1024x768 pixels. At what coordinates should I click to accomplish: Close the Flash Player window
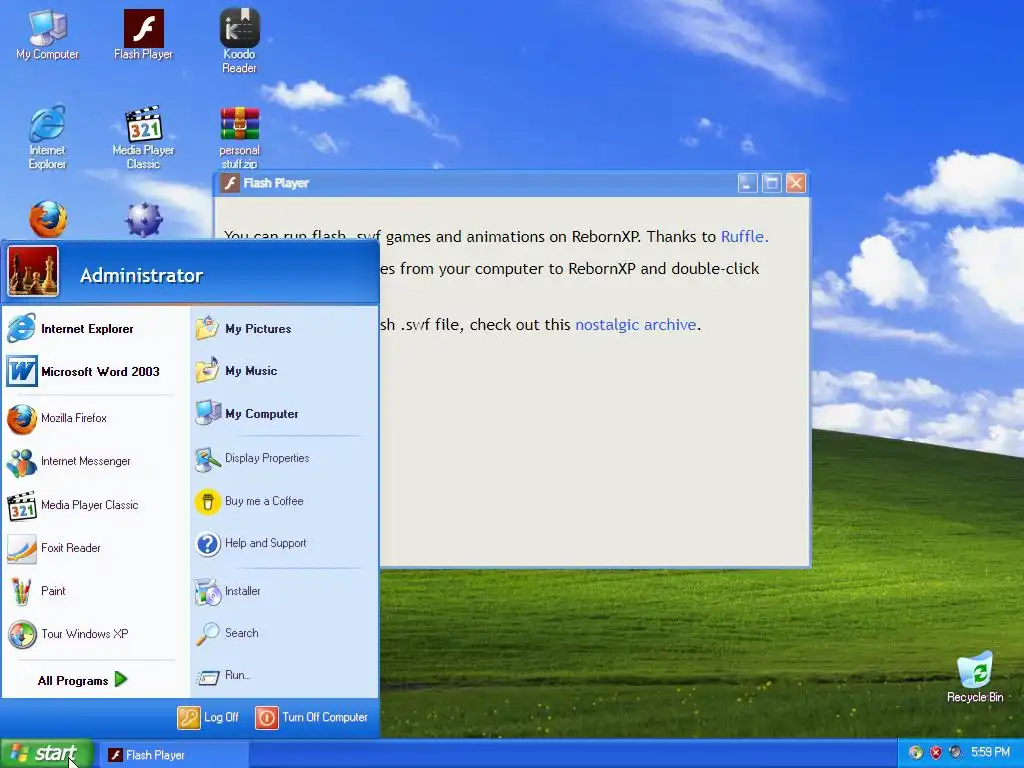click(795, 183)
